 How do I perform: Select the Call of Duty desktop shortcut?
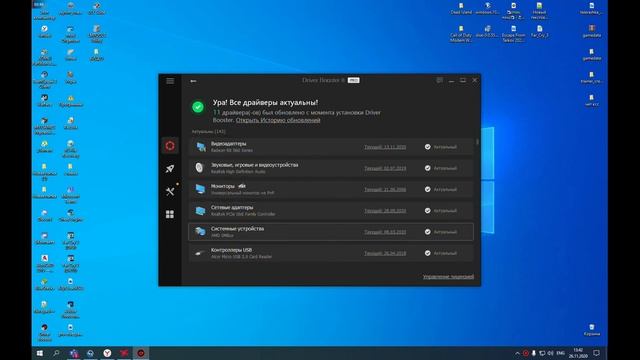coord(461,34)
